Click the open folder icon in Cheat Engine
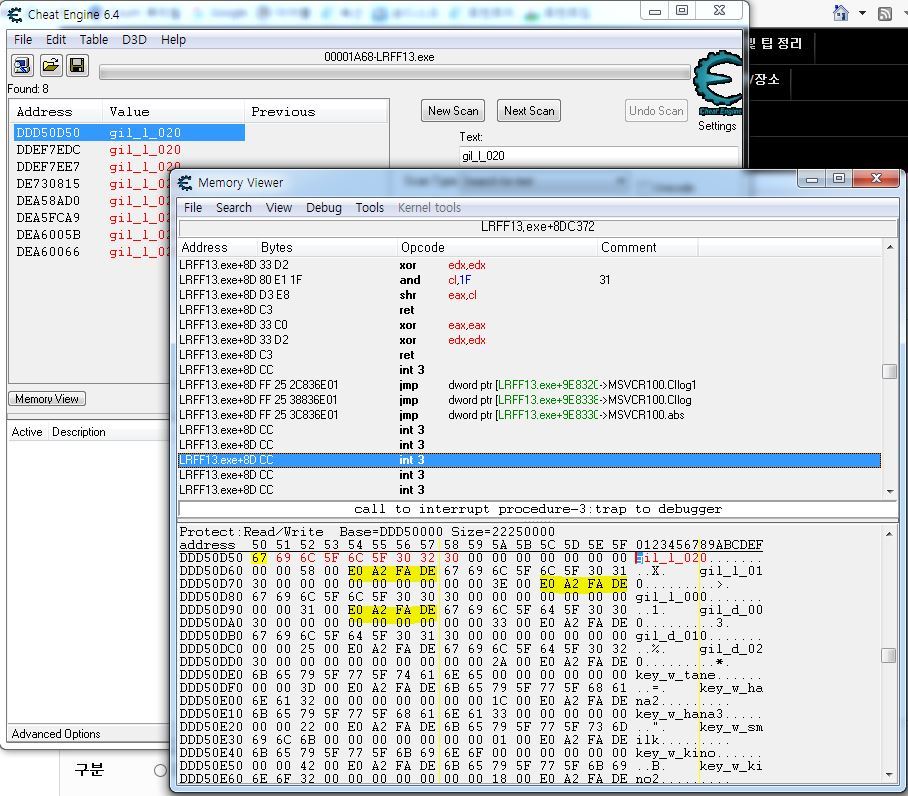This screenshot has height=796, width=908. (50, 65)
